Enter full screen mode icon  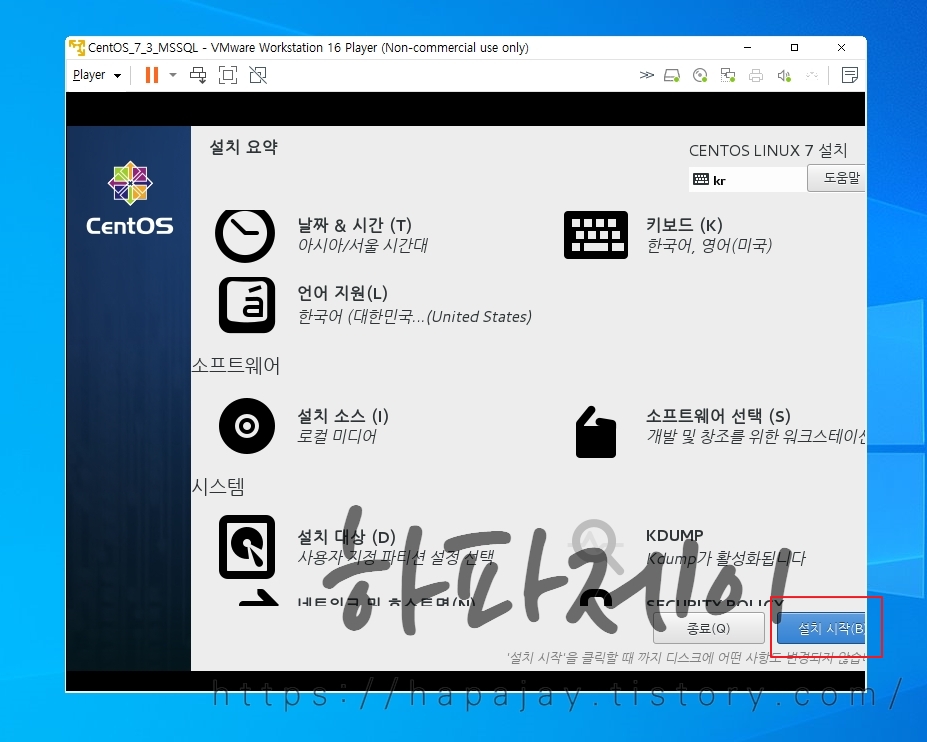[x=228, y=75]
